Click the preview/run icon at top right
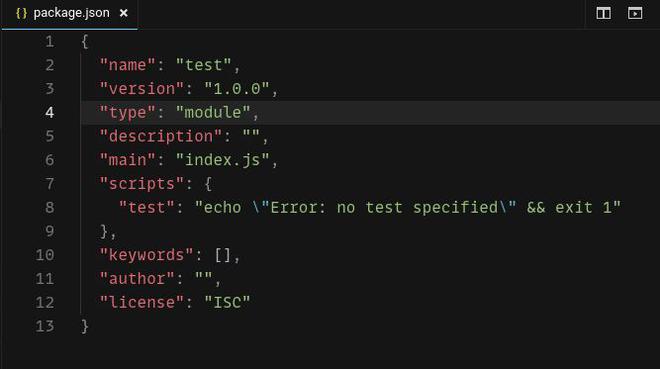The height and width of the screenshot is (369, 660). pyautogui.click(x=635, y=13)
